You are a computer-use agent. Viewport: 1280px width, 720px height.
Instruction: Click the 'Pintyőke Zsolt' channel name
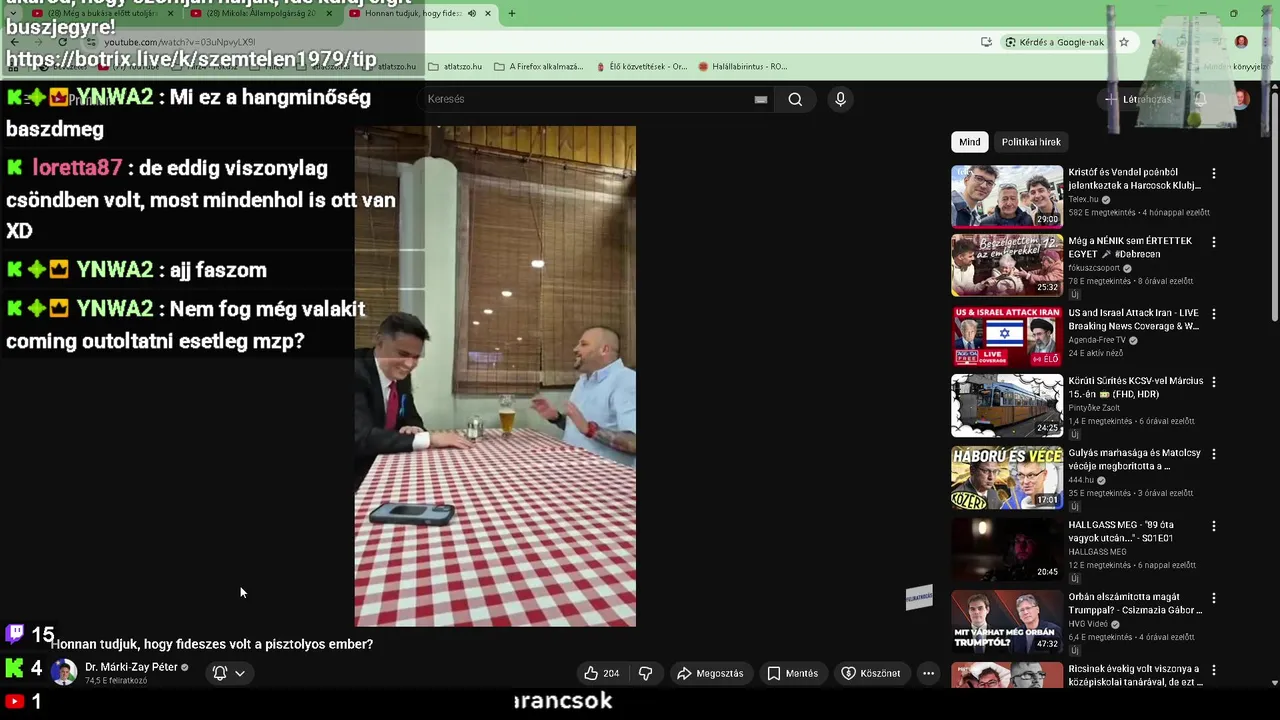tap(1094, 408)
